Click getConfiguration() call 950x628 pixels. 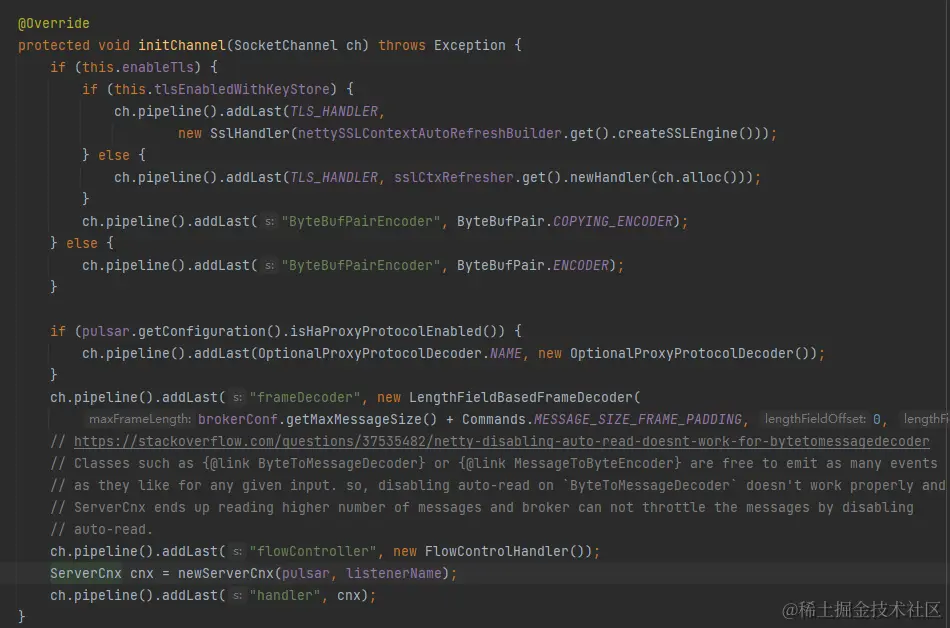pos(210,331)
